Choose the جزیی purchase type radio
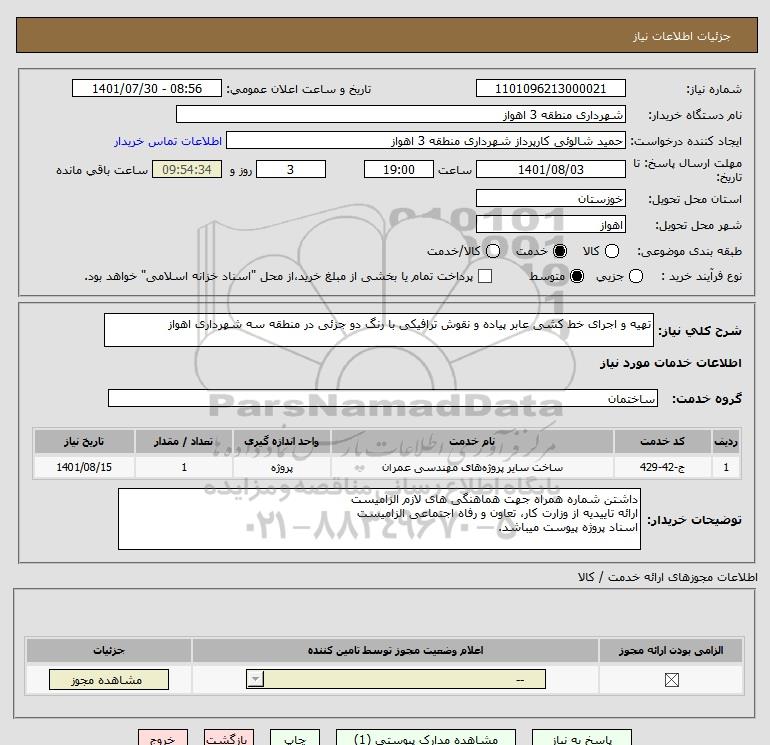770x745 pixels. [635, 276]
